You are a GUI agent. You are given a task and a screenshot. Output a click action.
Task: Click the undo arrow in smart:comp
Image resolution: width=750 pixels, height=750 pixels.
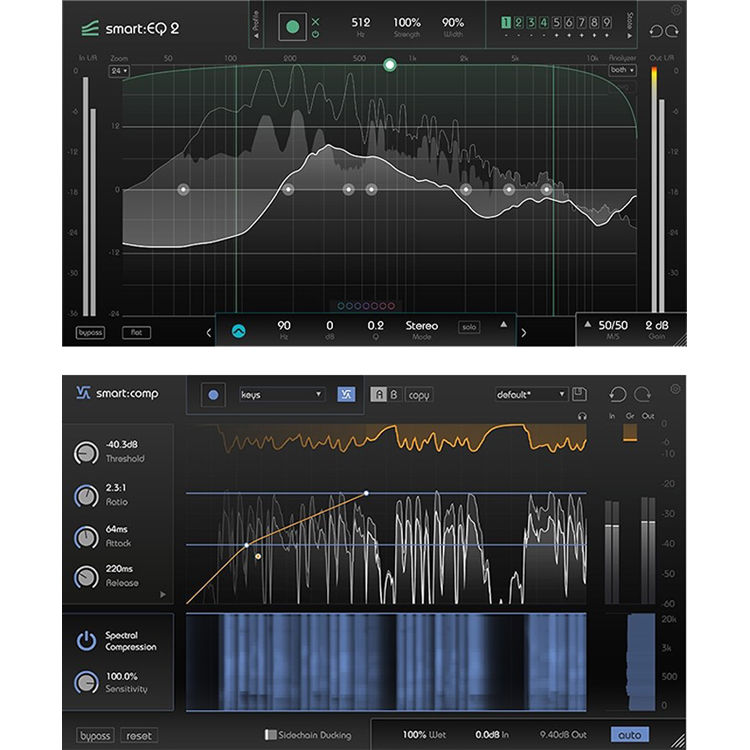(618, 395)
